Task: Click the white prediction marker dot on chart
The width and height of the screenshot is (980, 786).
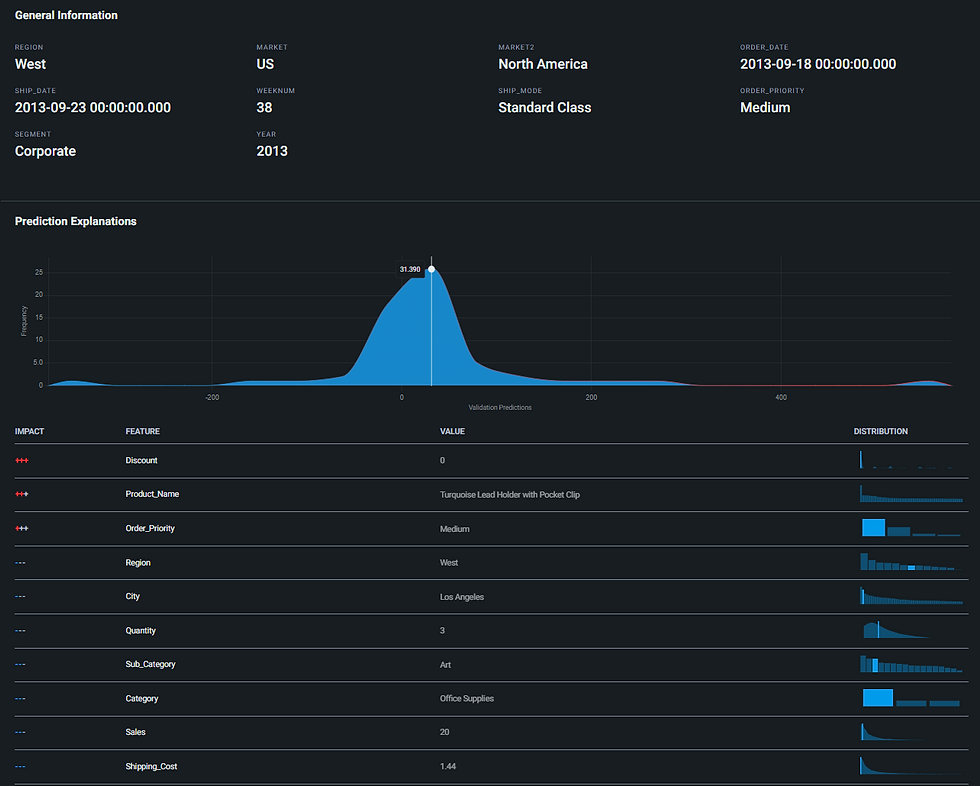Action: click(431, 269)
